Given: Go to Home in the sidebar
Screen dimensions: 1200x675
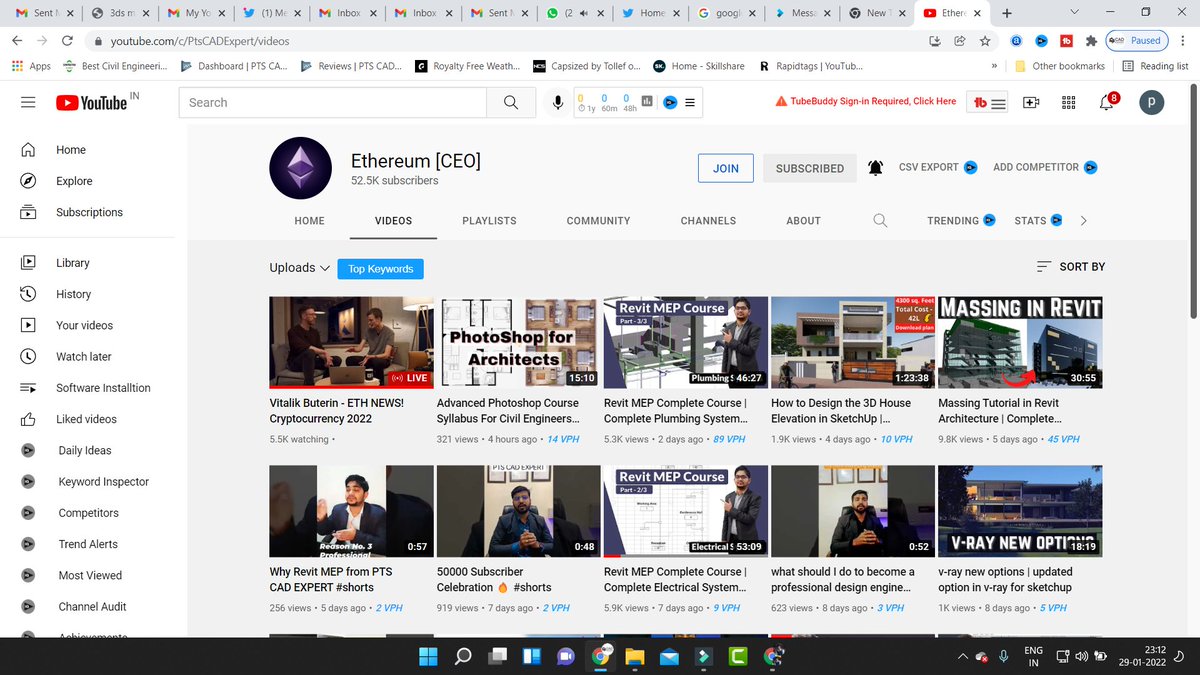Looking at the screenshot, I should click(x=70, y=150).
